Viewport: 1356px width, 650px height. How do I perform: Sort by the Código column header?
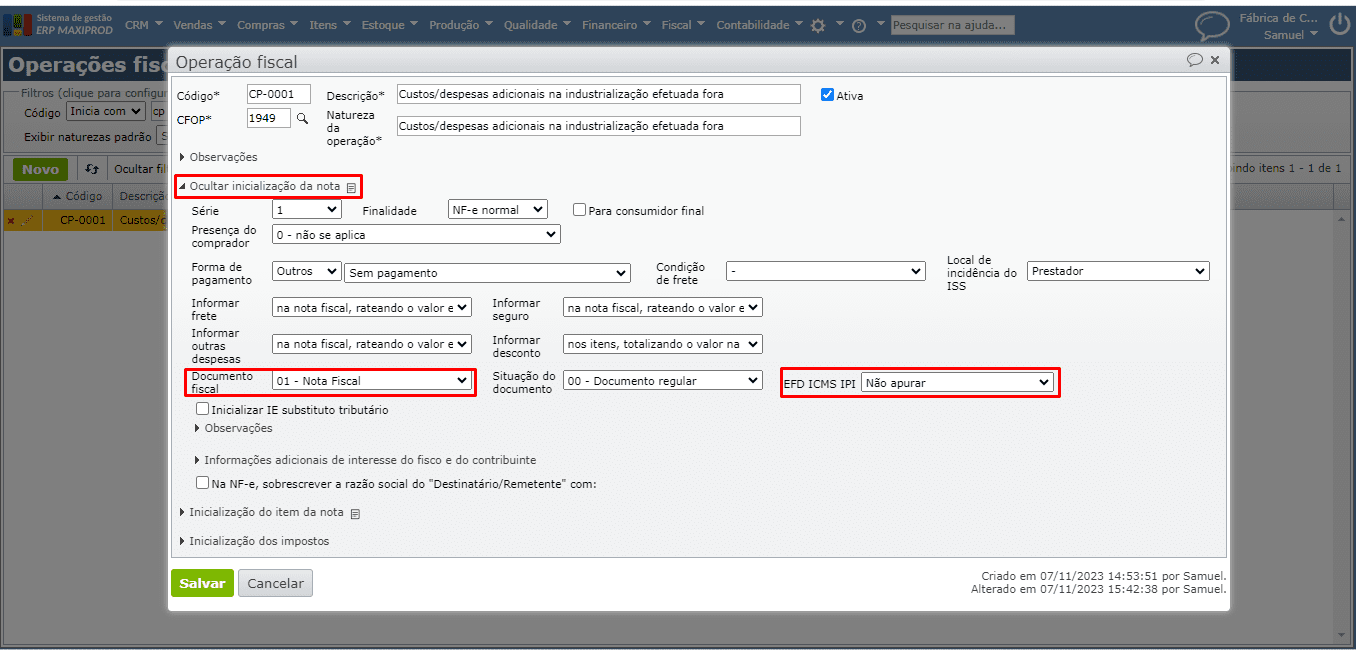77,196
